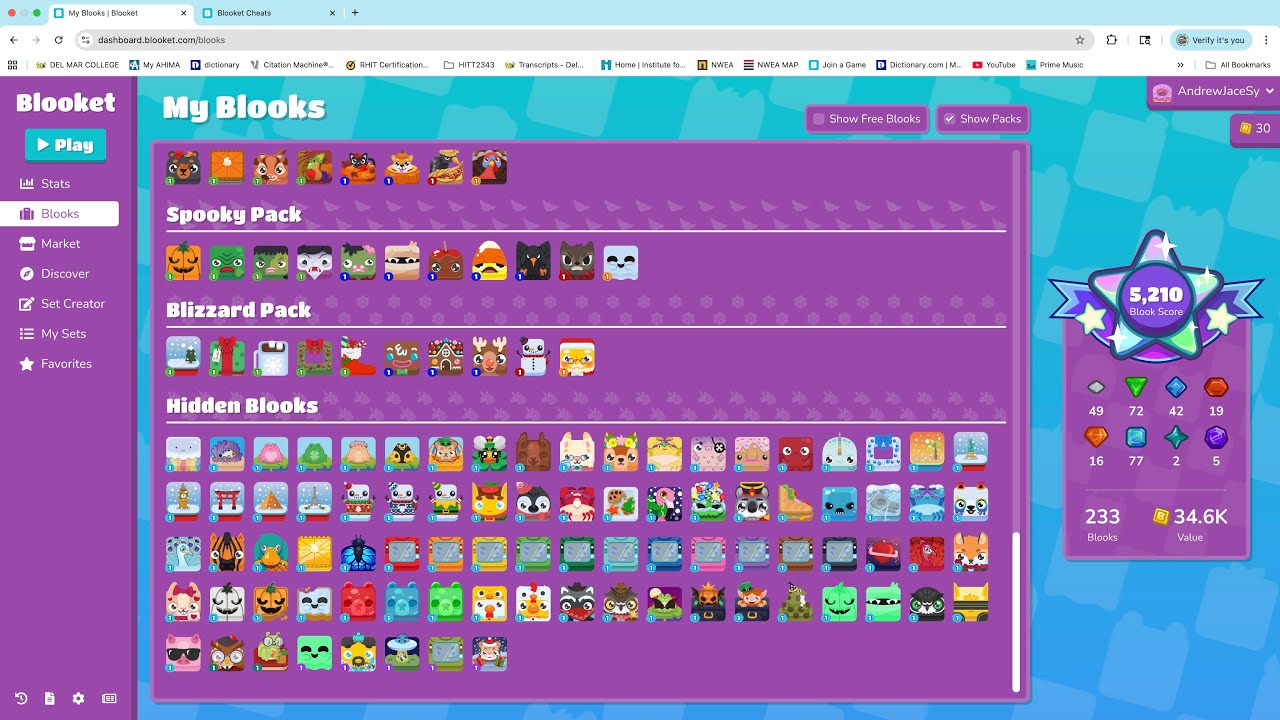Open the Join a Game bookmark
The image size is (1280, 720).
(x=837, y=65)
